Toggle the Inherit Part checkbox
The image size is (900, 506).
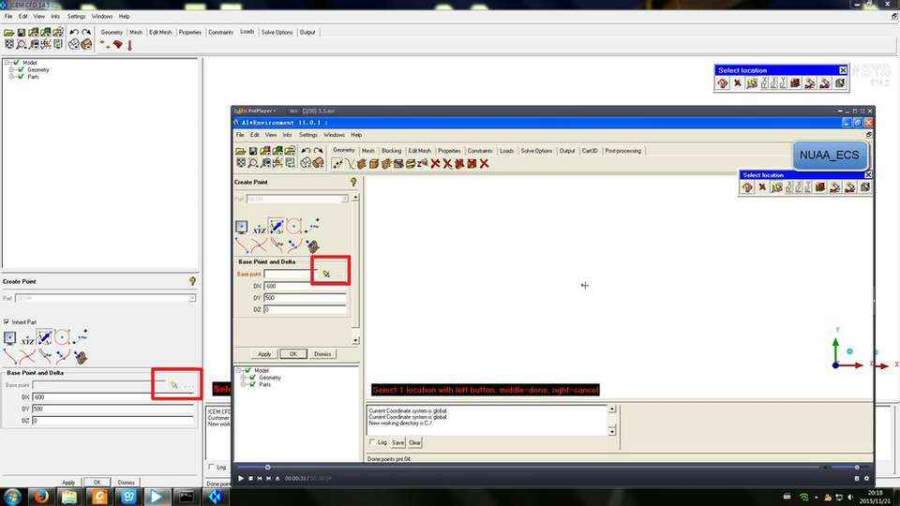coord(6,322)
